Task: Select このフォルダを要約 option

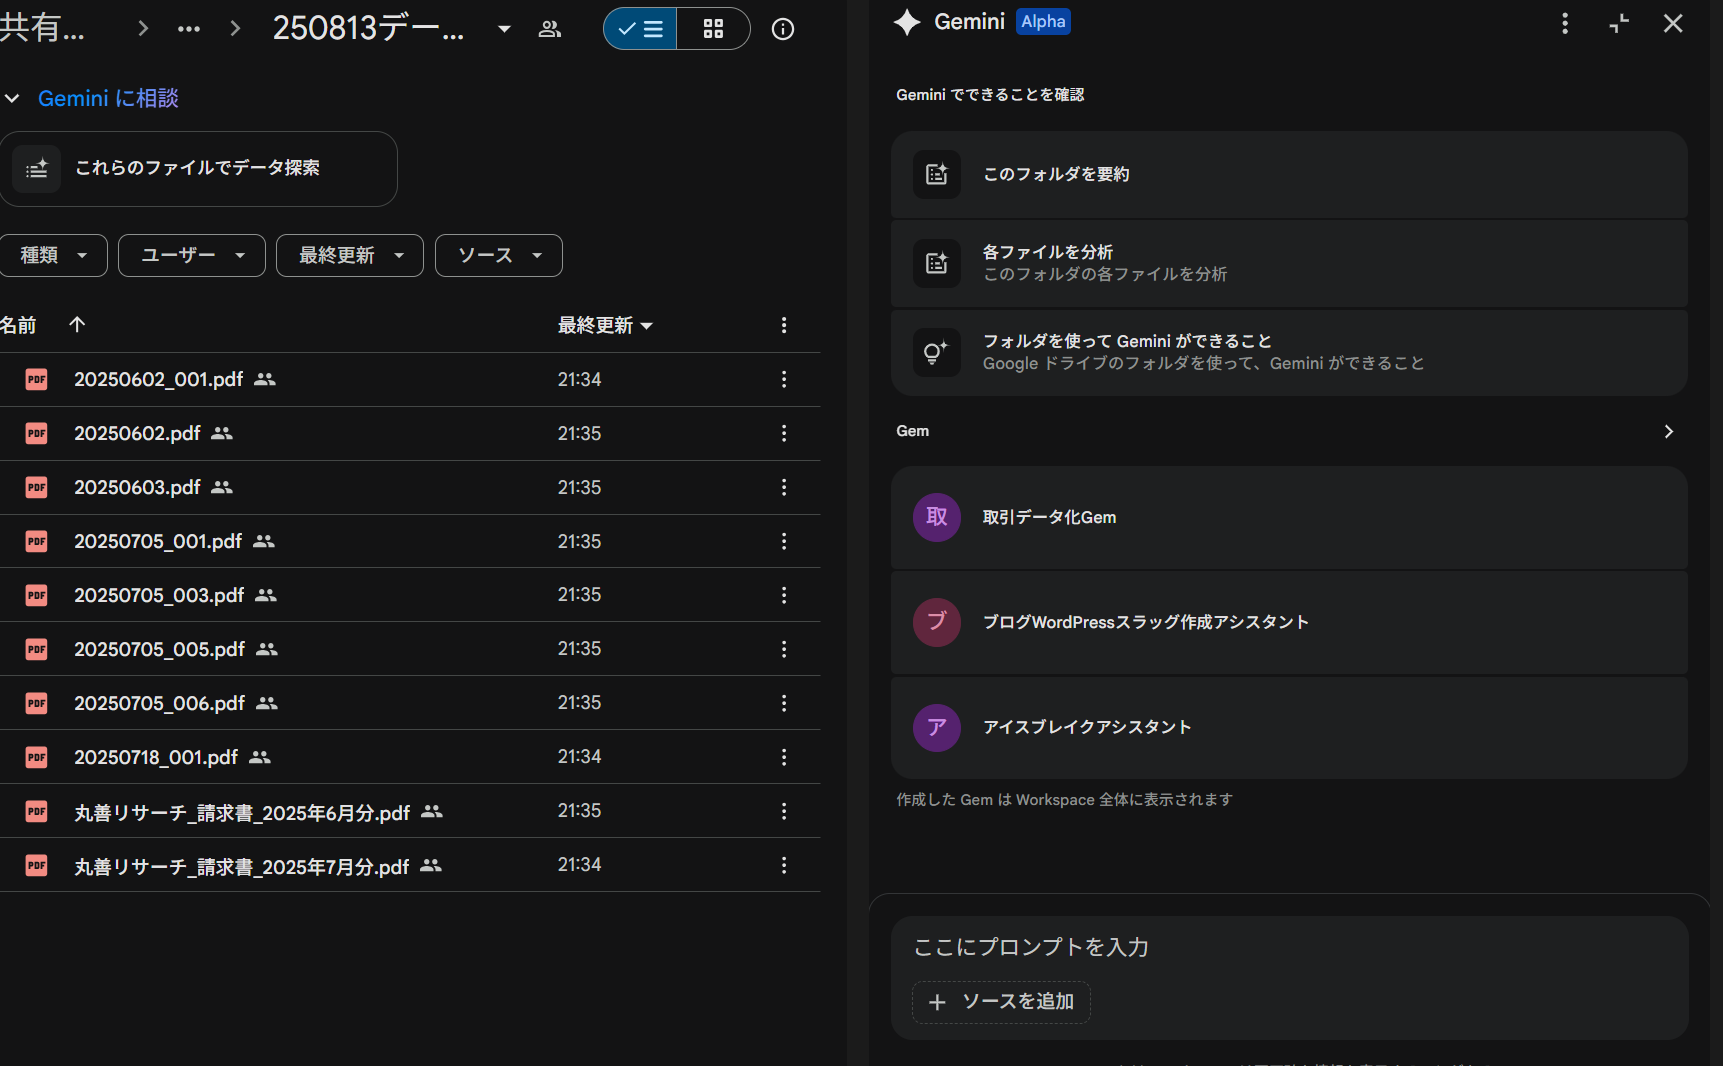Action: pos(1289,174)
